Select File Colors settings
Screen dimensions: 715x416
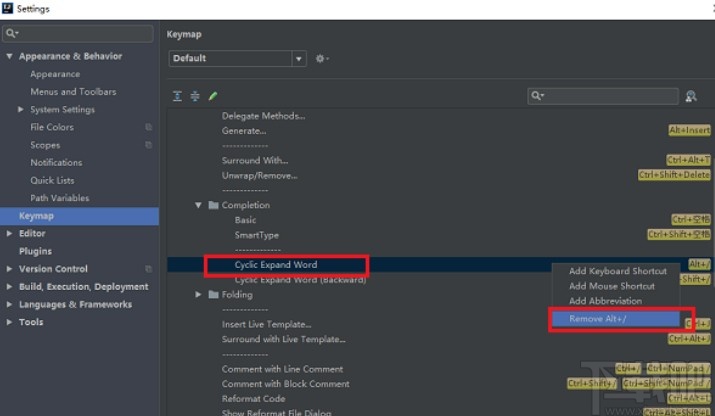52,127
